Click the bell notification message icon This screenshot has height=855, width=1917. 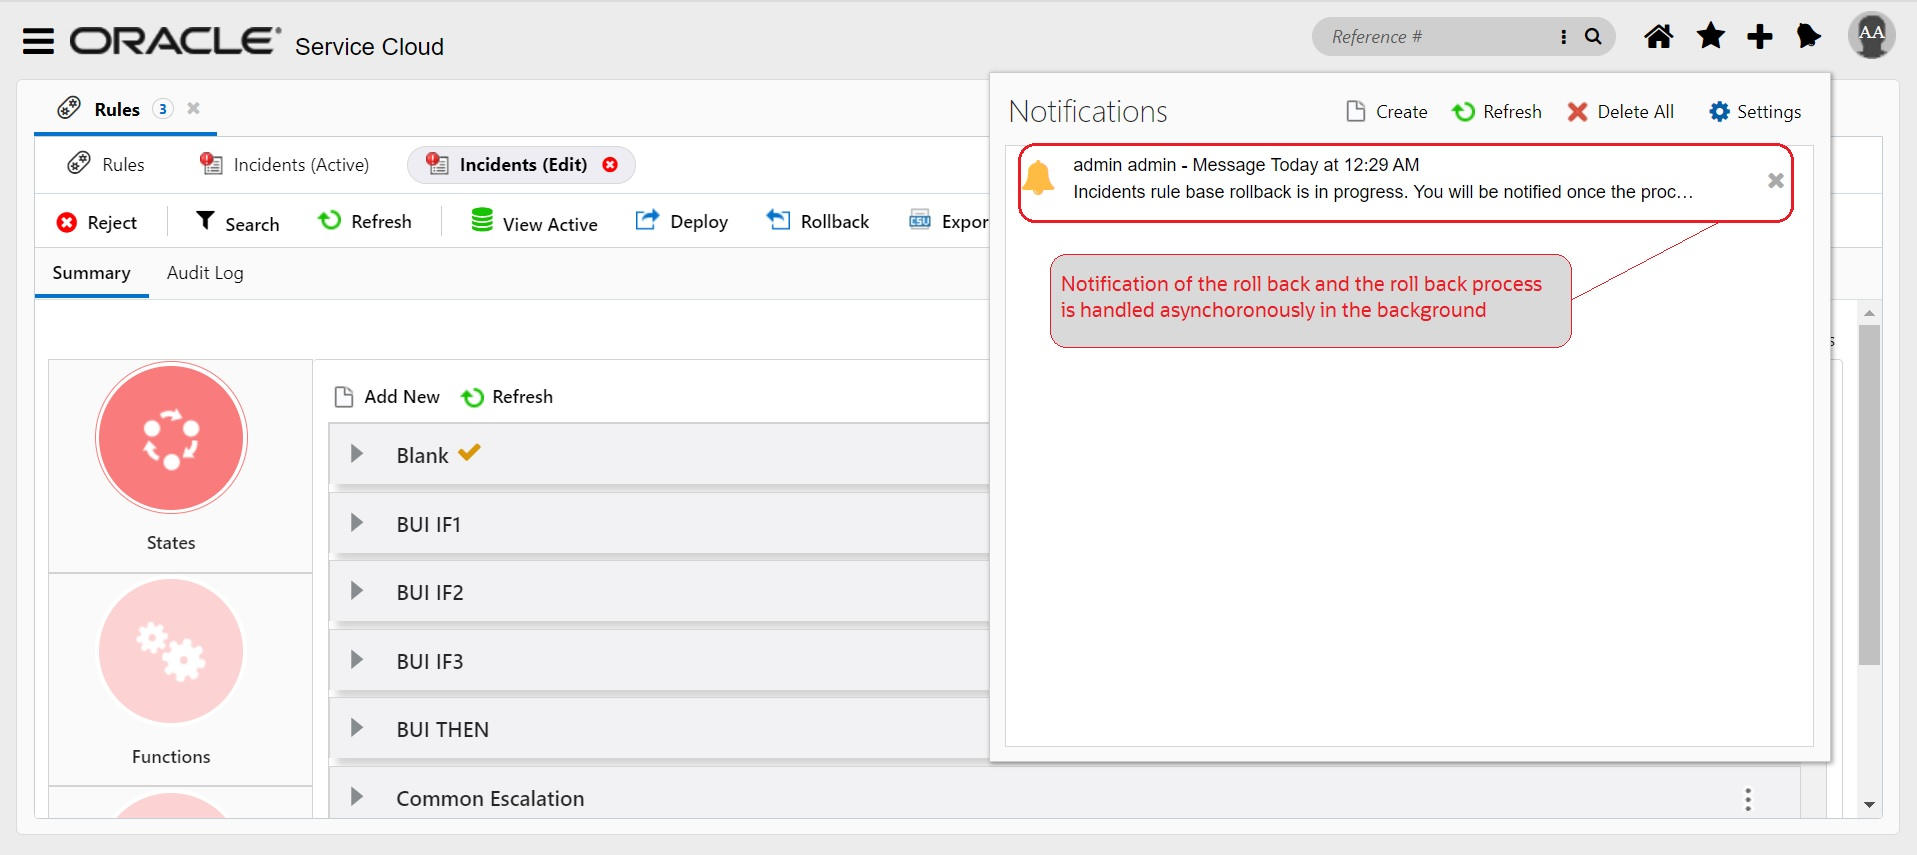(x=1039, y=179)
